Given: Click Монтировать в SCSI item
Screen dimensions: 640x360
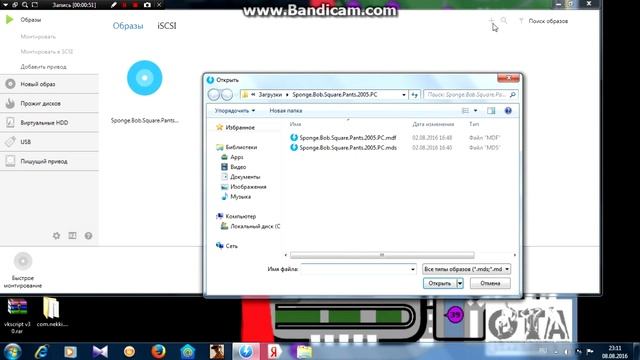Looking at the screenshot, I should point(47,52).
